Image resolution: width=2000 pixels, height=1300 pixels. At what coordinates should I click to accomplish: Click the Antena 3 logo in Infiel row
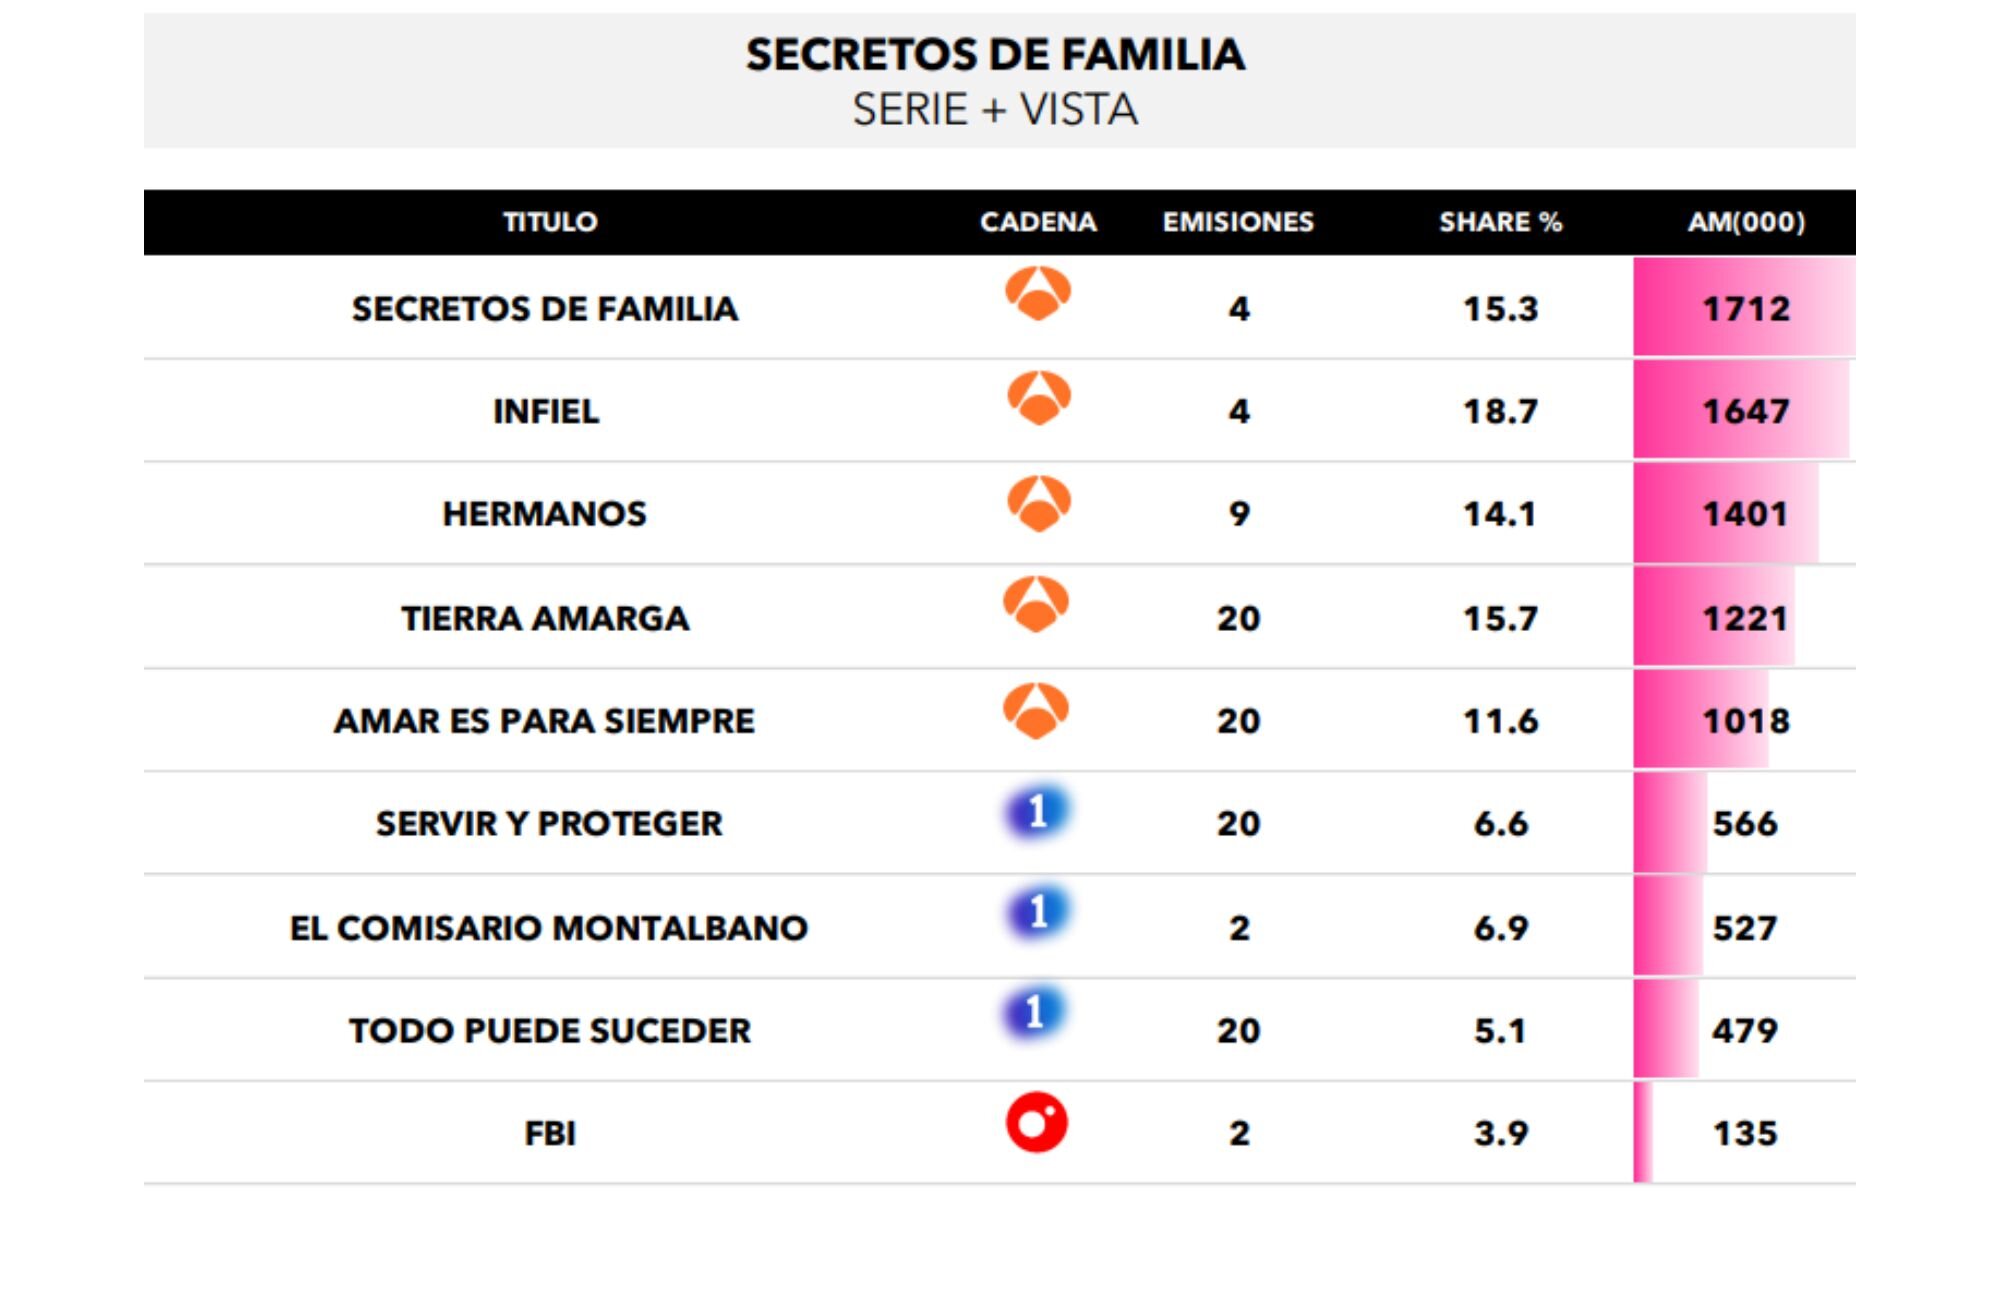click(x=1039, y=398)
